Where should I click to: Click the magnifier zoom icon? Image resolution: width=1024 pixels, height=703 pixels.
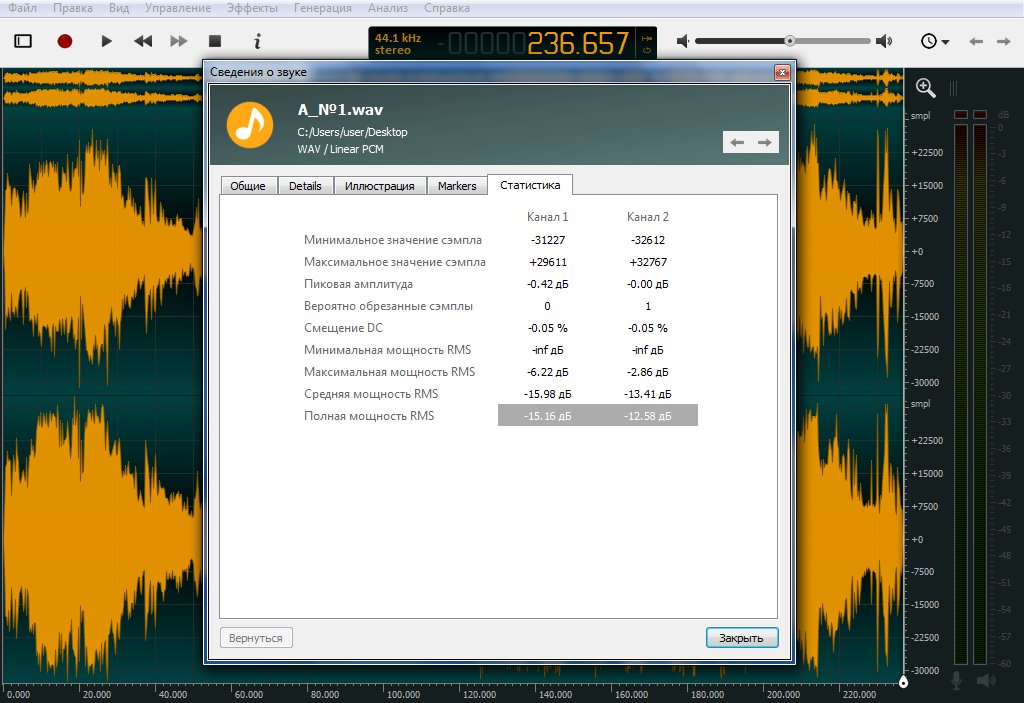[925, 88]
